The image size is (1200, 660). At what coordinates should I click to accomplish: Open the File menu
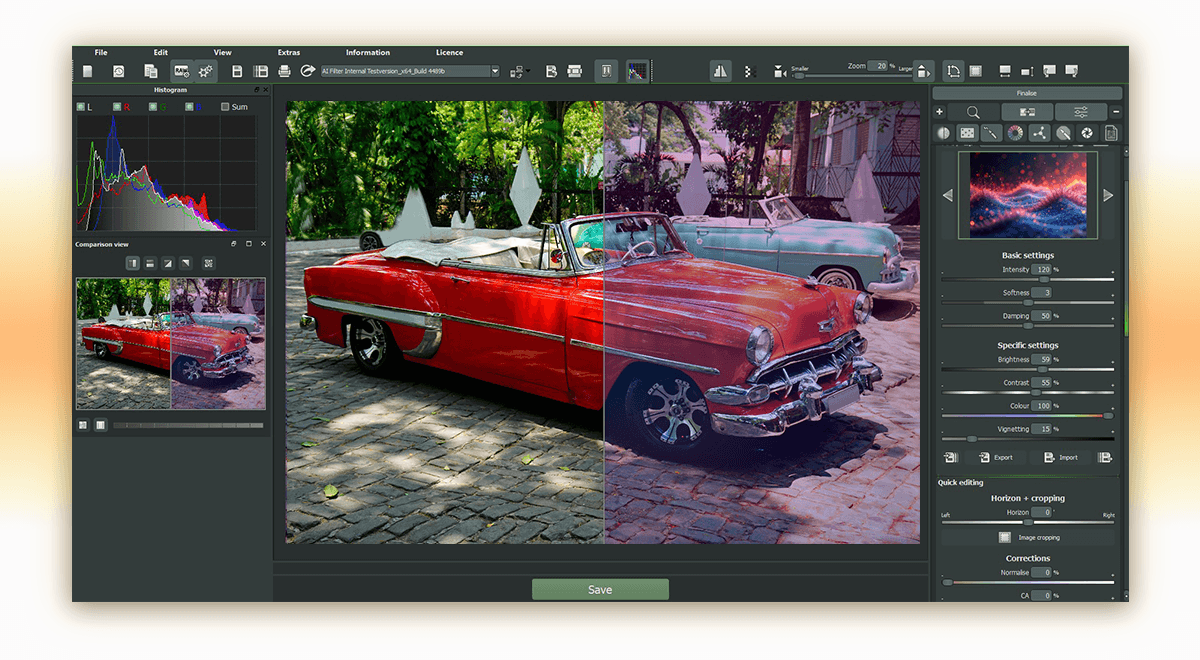[101, 52]
